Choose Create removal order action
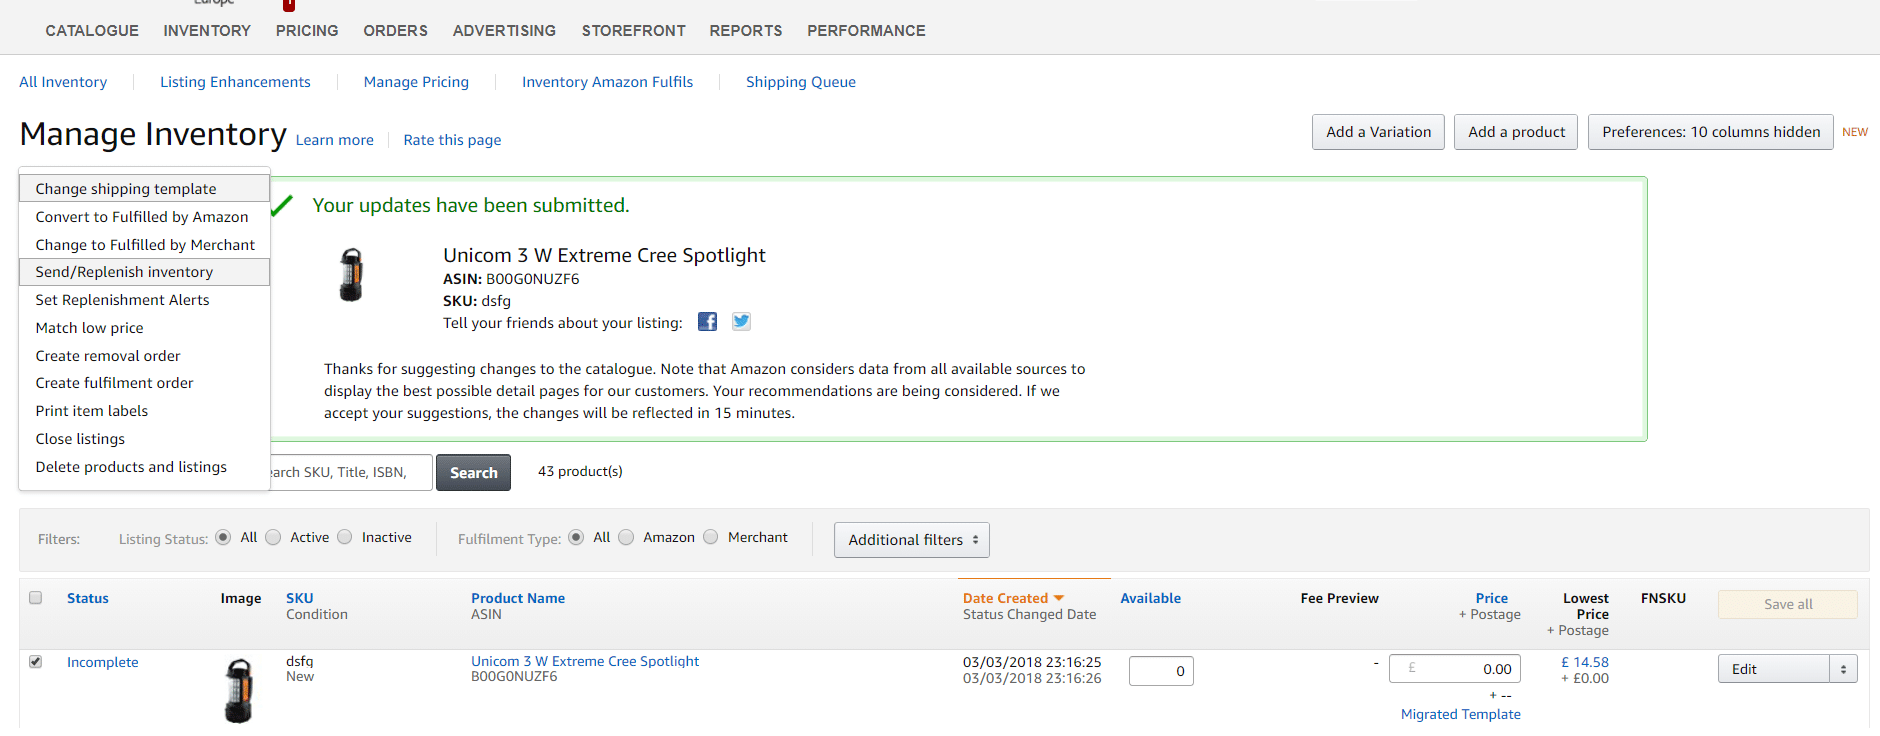Image resolution: width=1880 pixels, height=736 pixels. point(145,356)
